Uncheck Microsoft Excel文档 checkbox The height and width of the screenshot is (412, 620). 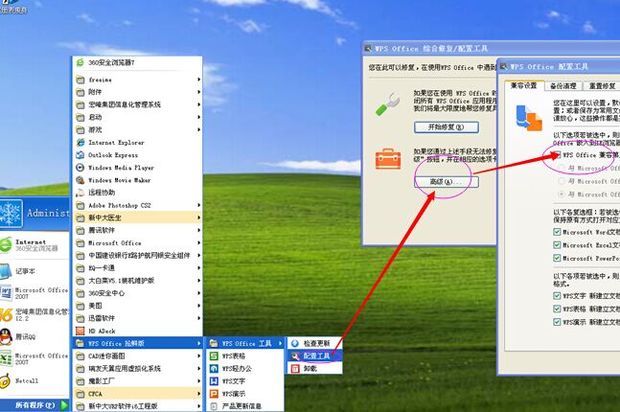tap(557, 245)
